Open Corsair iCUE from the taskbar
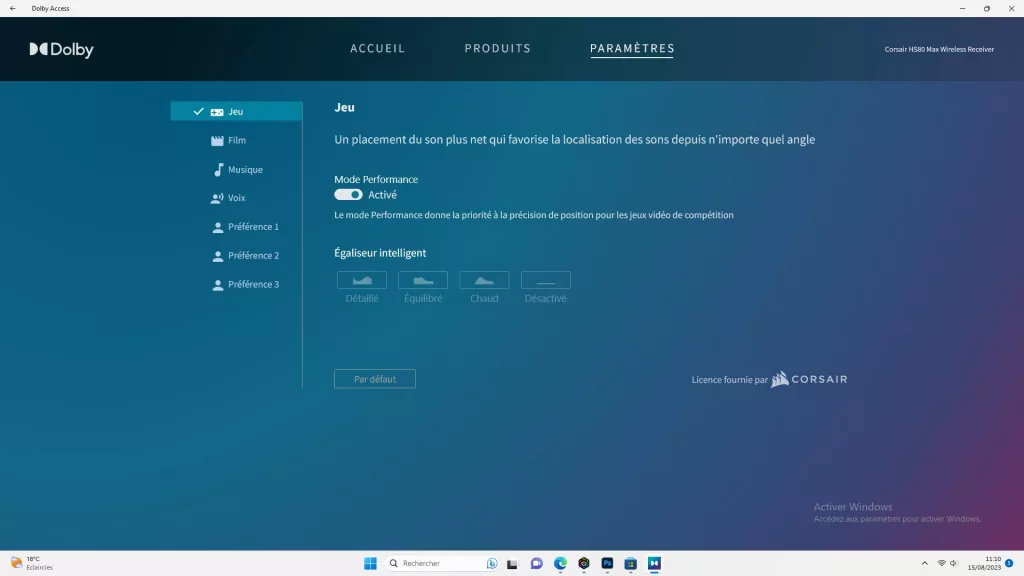 click(x=584, y=563)
